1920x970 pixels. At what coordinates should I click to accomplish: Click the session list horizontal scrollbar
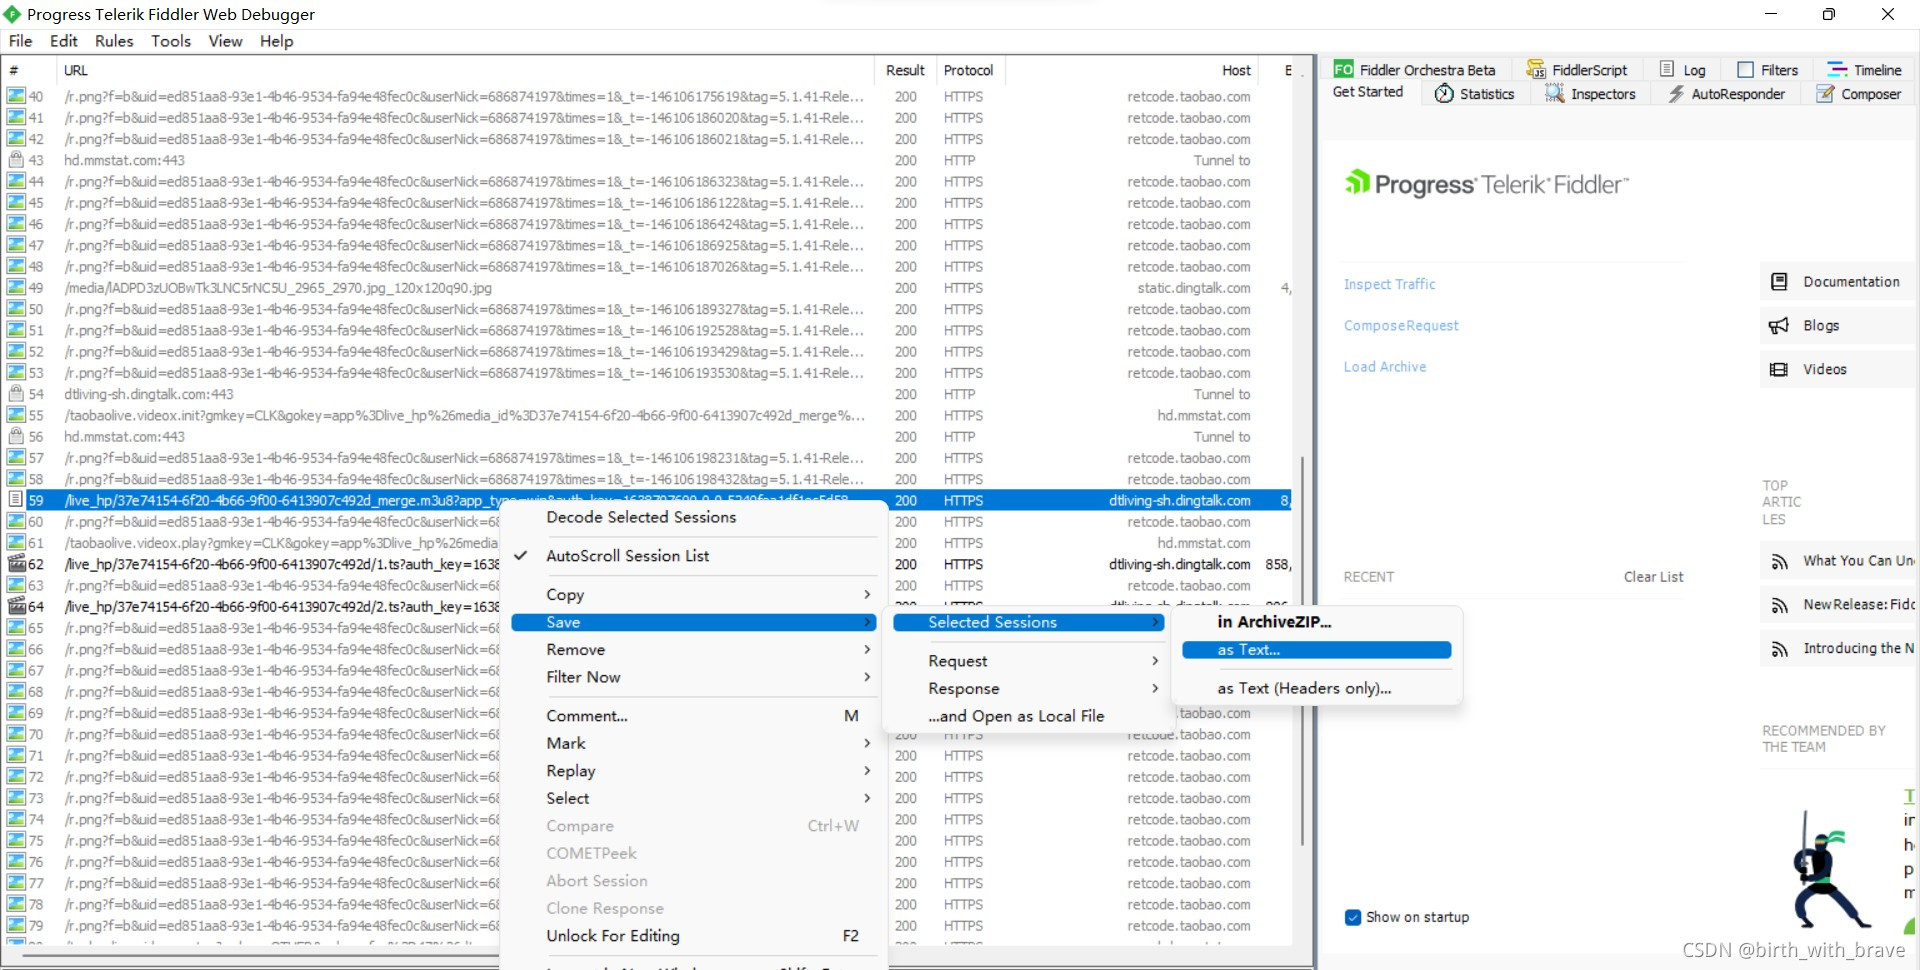pyautogui.click(x=260, y=956)
